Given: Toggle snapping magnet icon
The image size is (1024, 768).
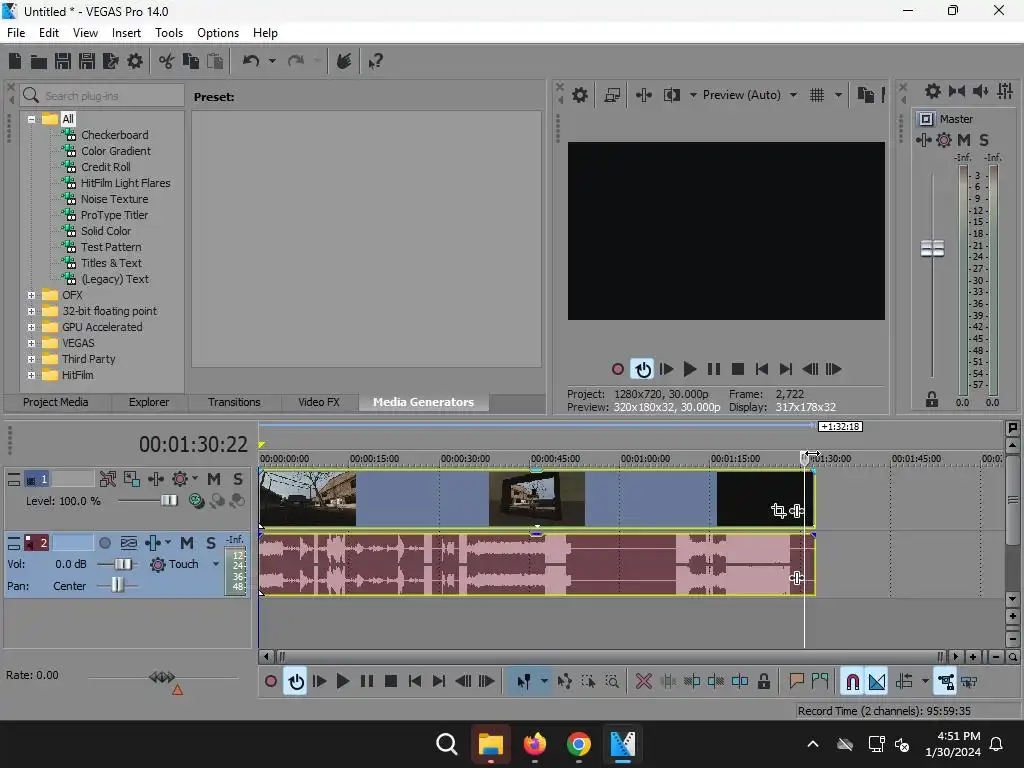Looking at the screenshot, I should click(852, 682).
